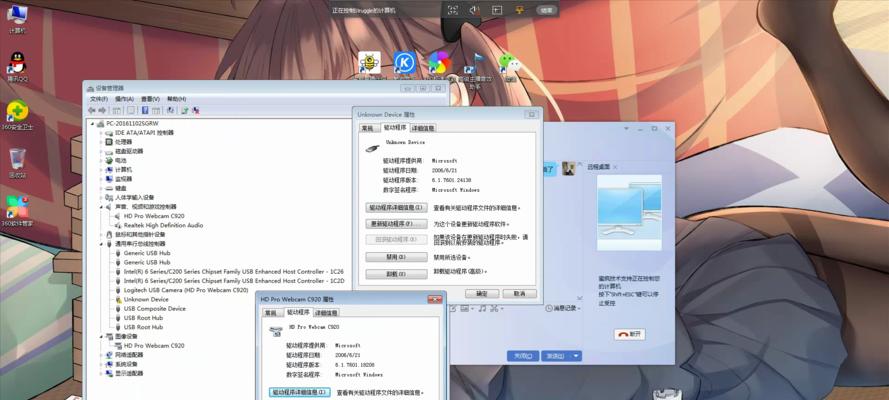Open the 帮助(H) menu in Device Manager
Viewport: 889px width, 400px height.
pos(176,99)
